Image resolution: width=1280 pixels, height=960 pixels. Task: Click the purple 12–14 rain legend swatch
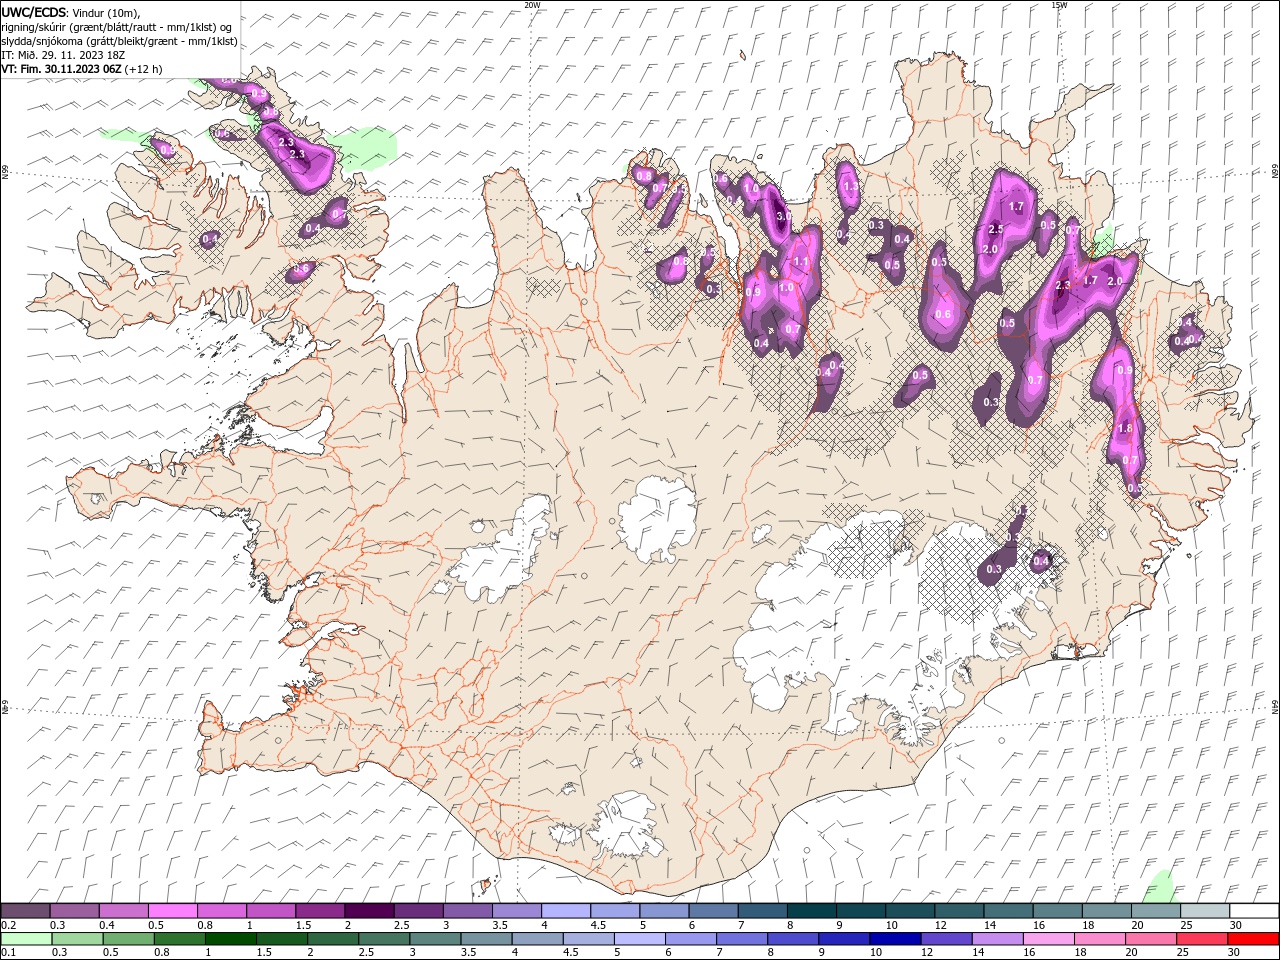pyautogui.click(x=946, y=939)
